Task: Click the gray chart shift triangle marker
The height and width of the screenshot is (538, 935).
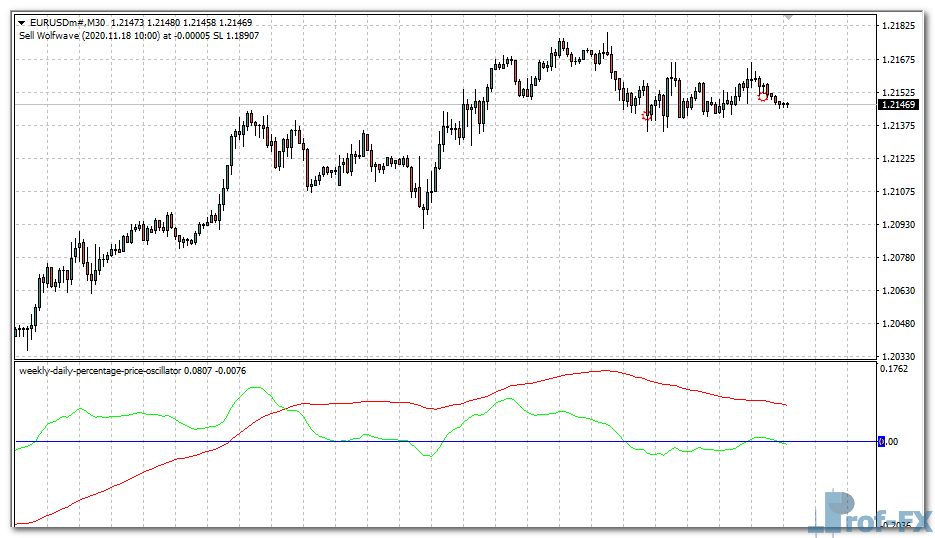Action: pyautogui.click(x=789, y=17)
